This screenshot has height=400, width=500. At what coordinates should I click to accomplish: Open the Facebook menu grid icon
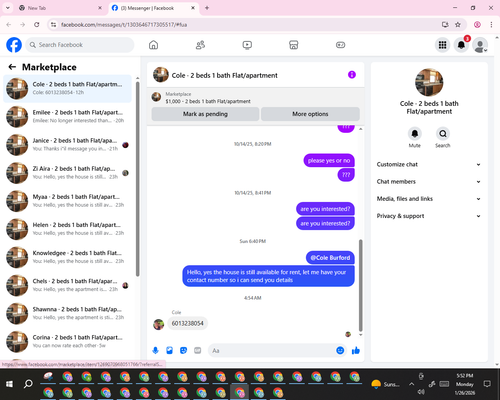[x=442, y=45]
